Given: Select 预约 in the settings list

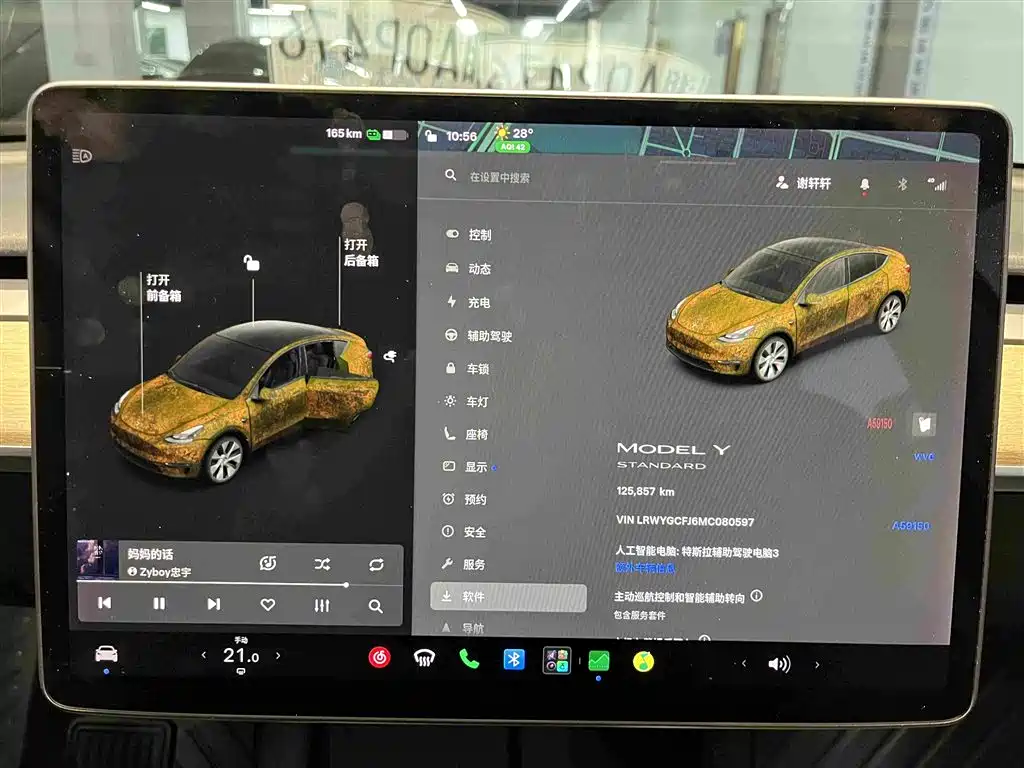Looking at the screenshot, I should pyautogui.click(x=464, y=500).
